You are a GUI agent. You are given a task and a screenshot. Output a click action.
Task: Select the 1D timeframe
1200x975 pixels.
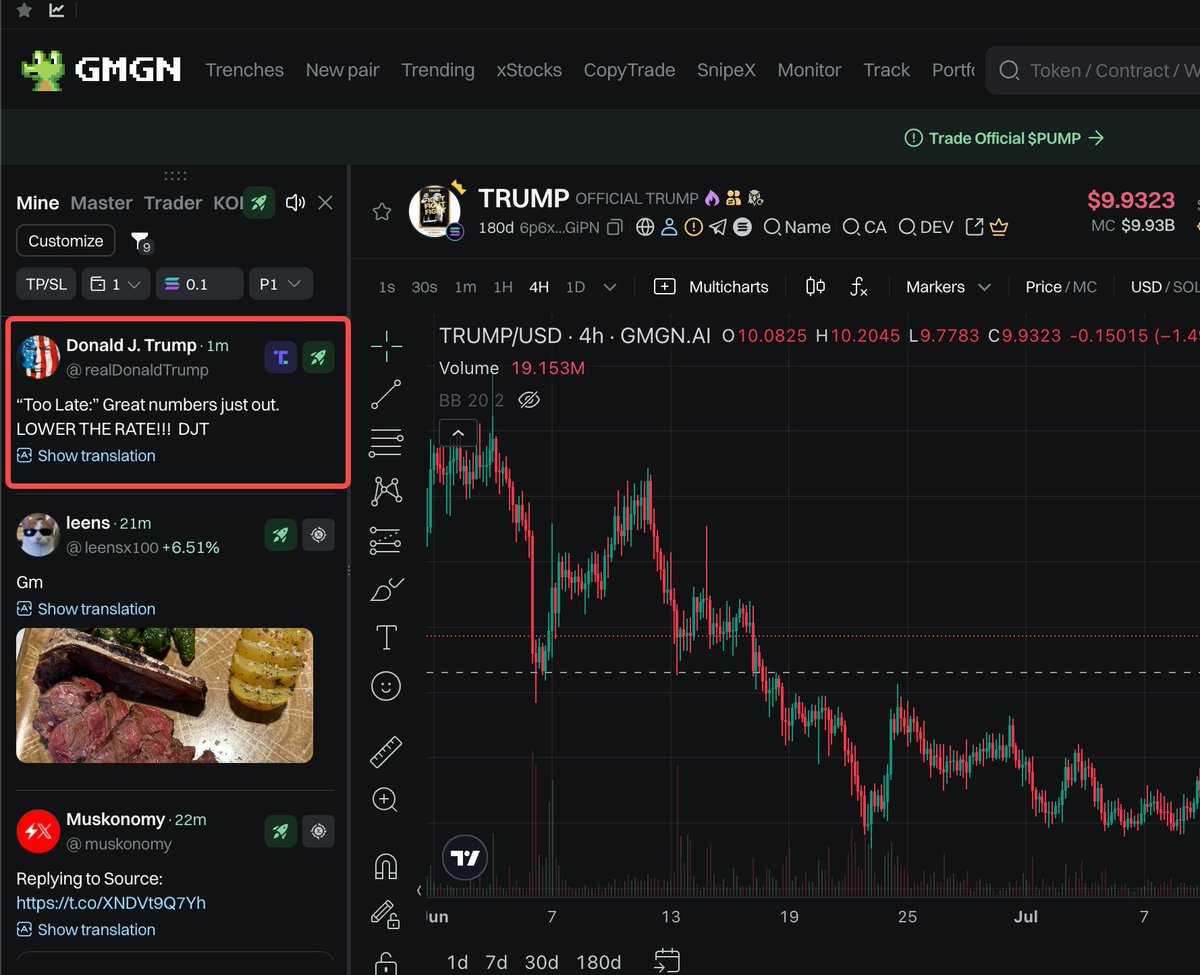click(575, 287)
